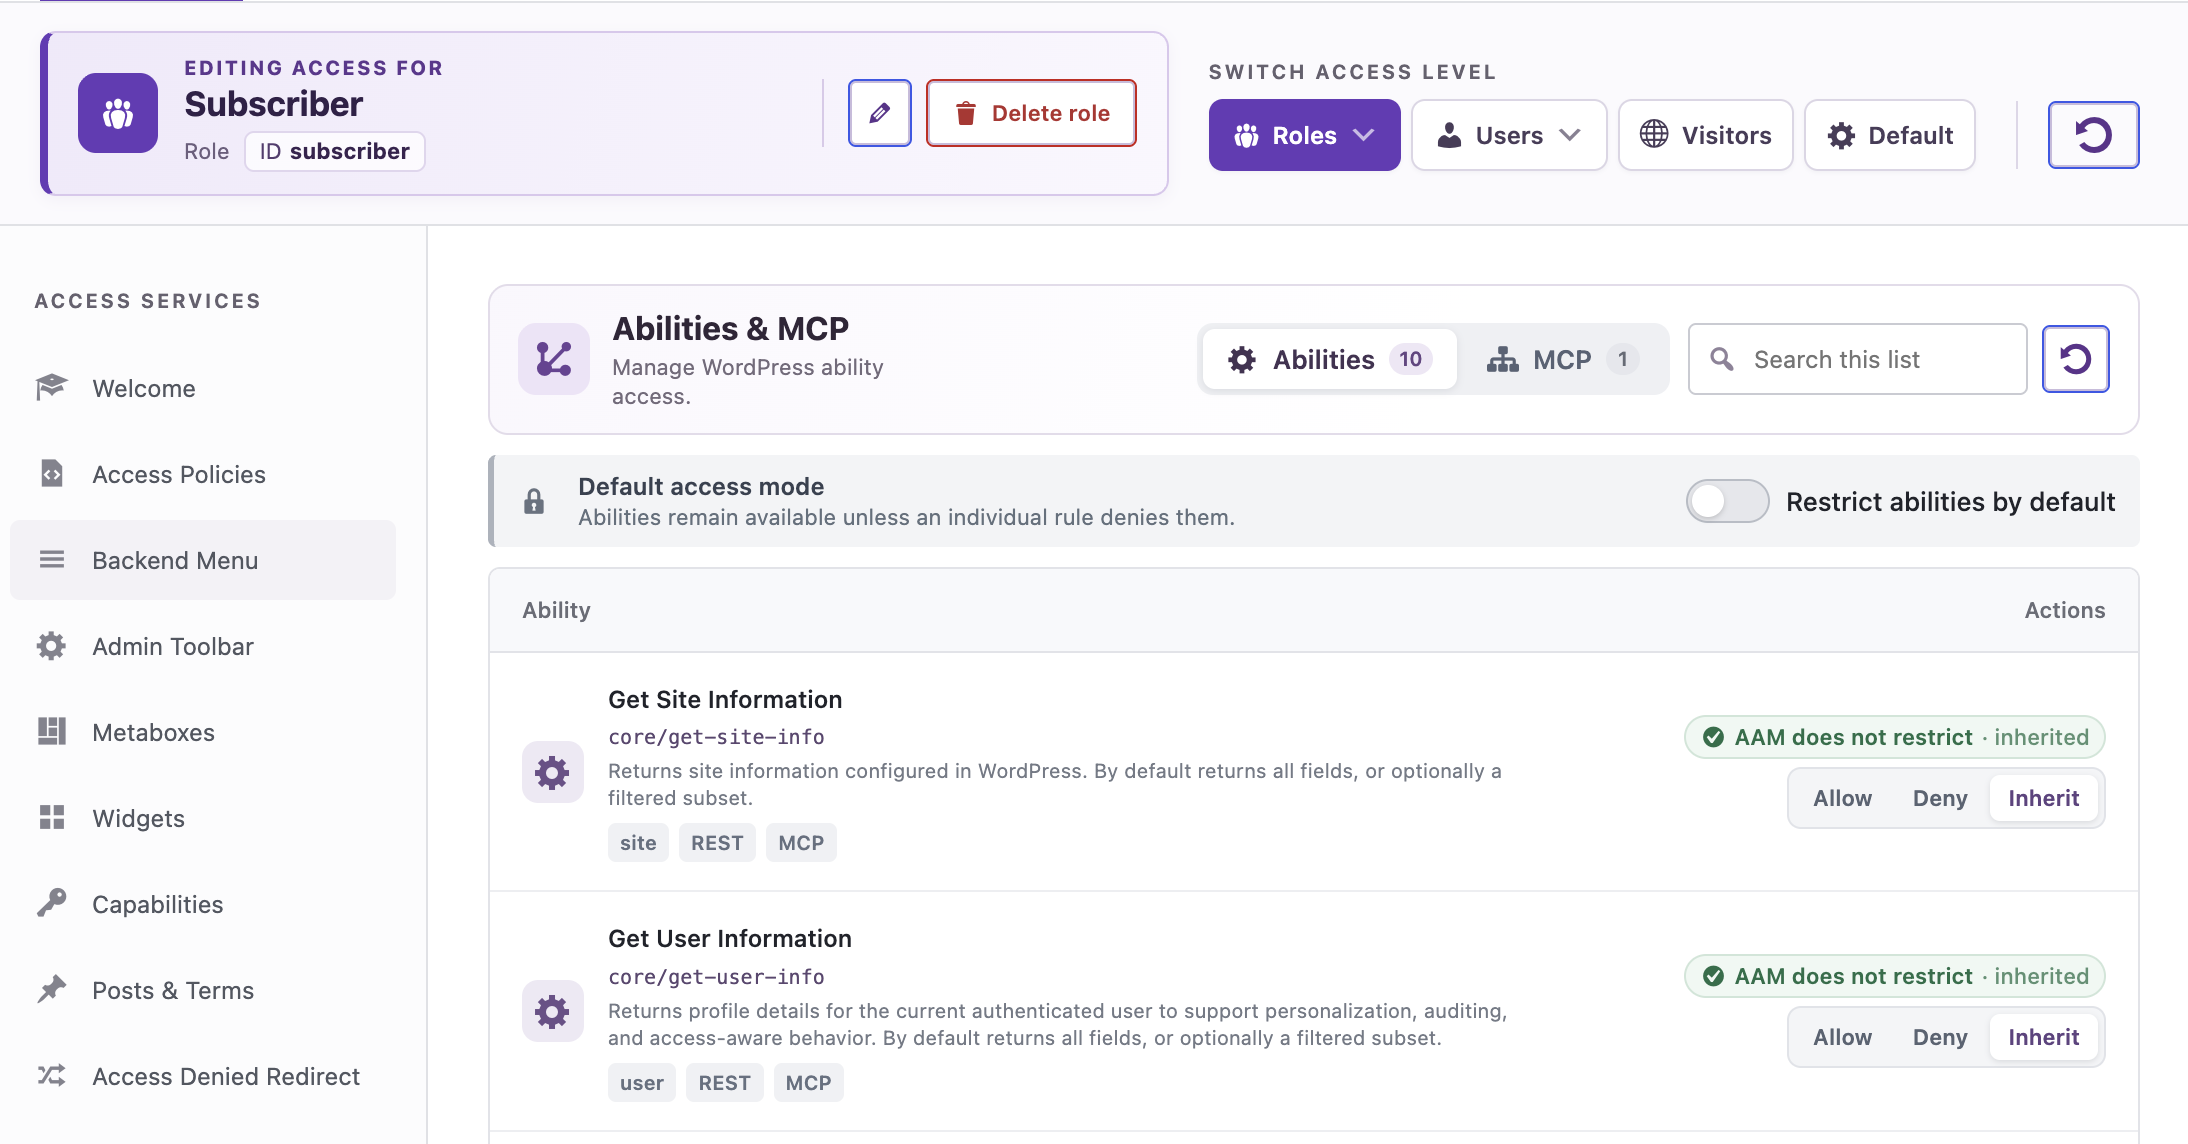Click the Metaboxes layout icon
Image resolution: width=2188 pixels, height=1144 pixels.
click(51, 731)
